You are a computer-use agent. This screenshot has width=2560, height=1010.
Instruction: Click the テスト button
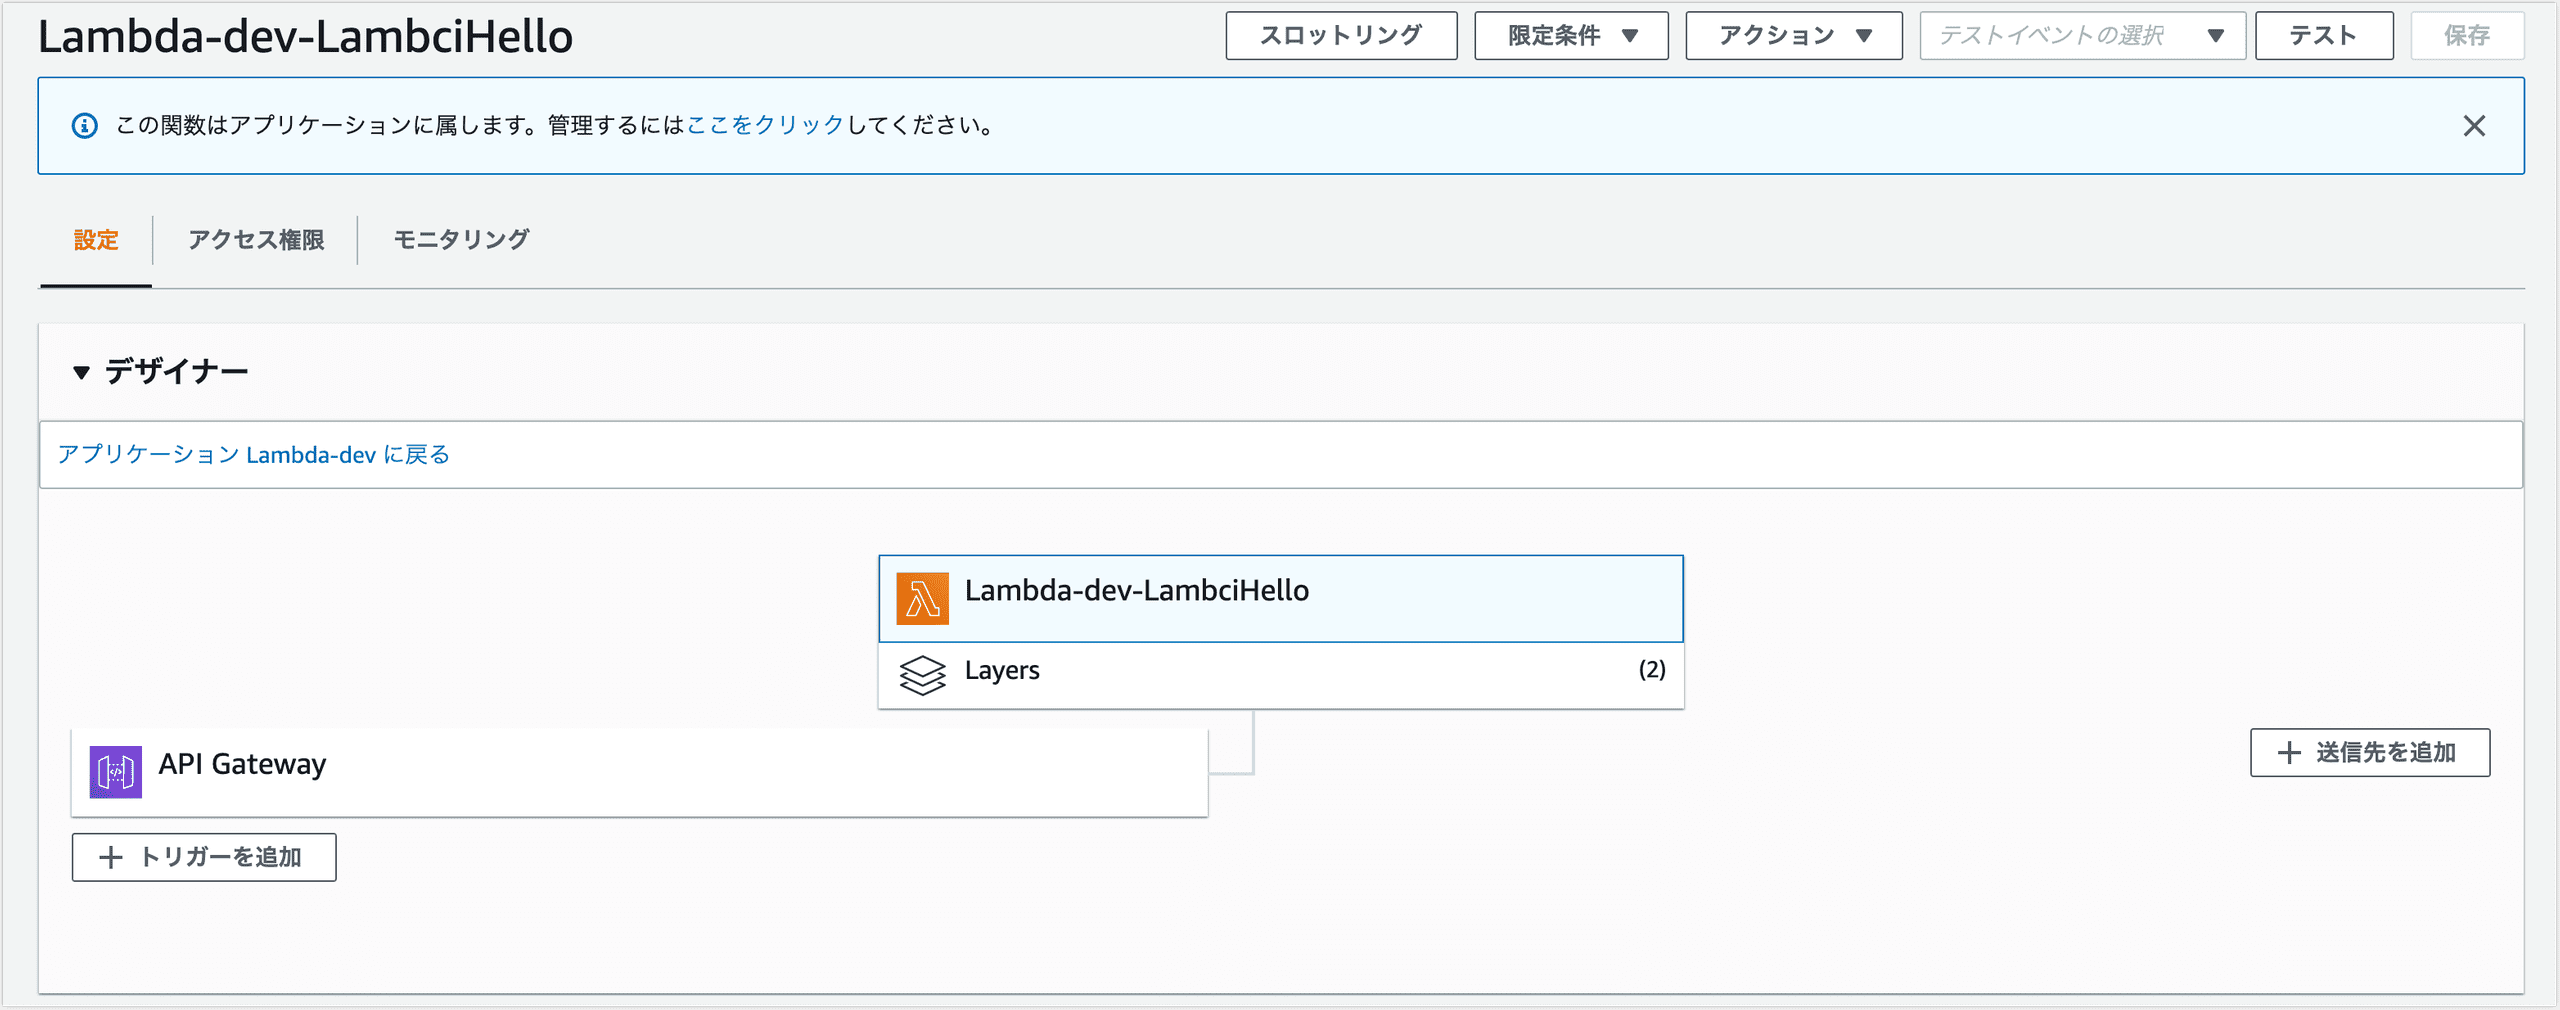2323,36
